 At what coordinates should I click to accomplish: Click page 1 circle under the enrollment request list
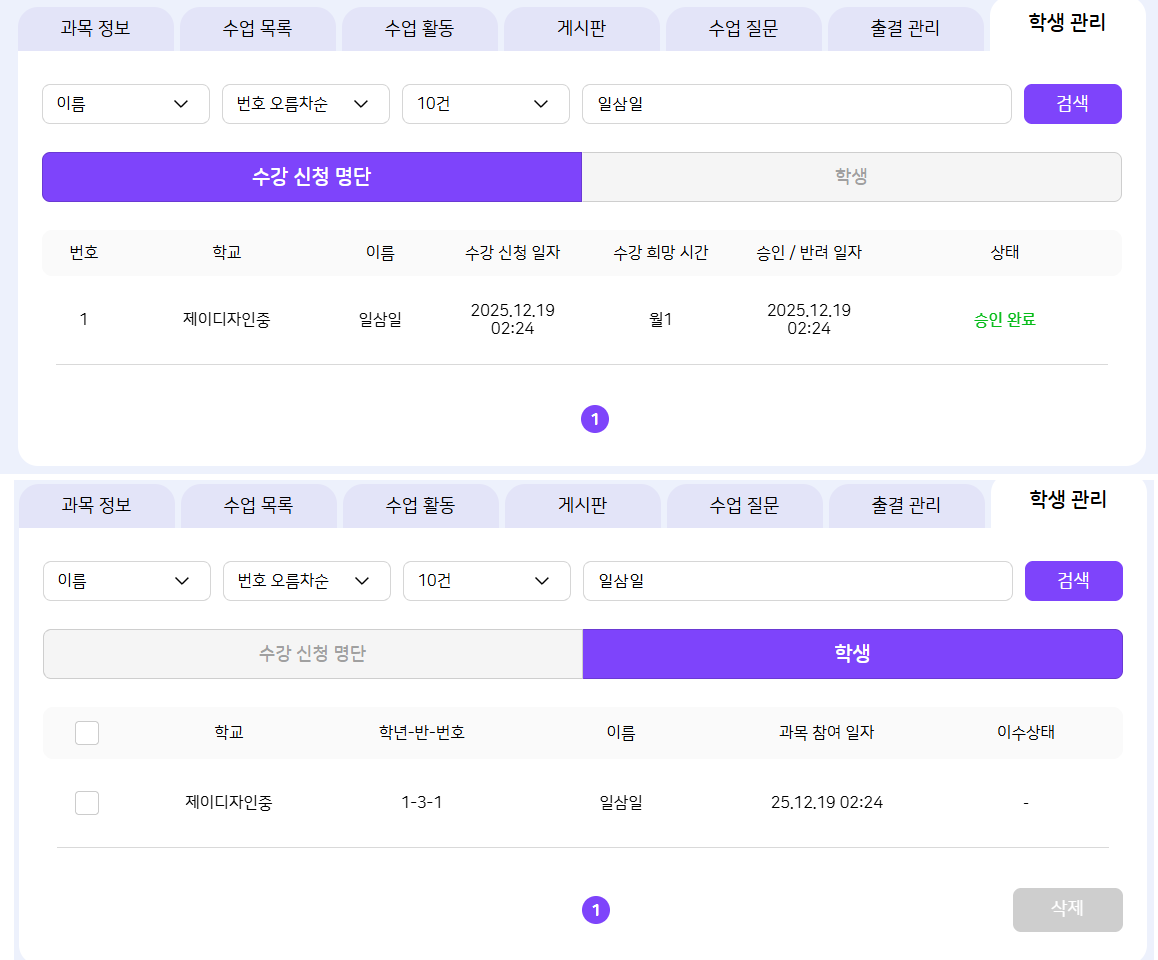pos(595,420)
